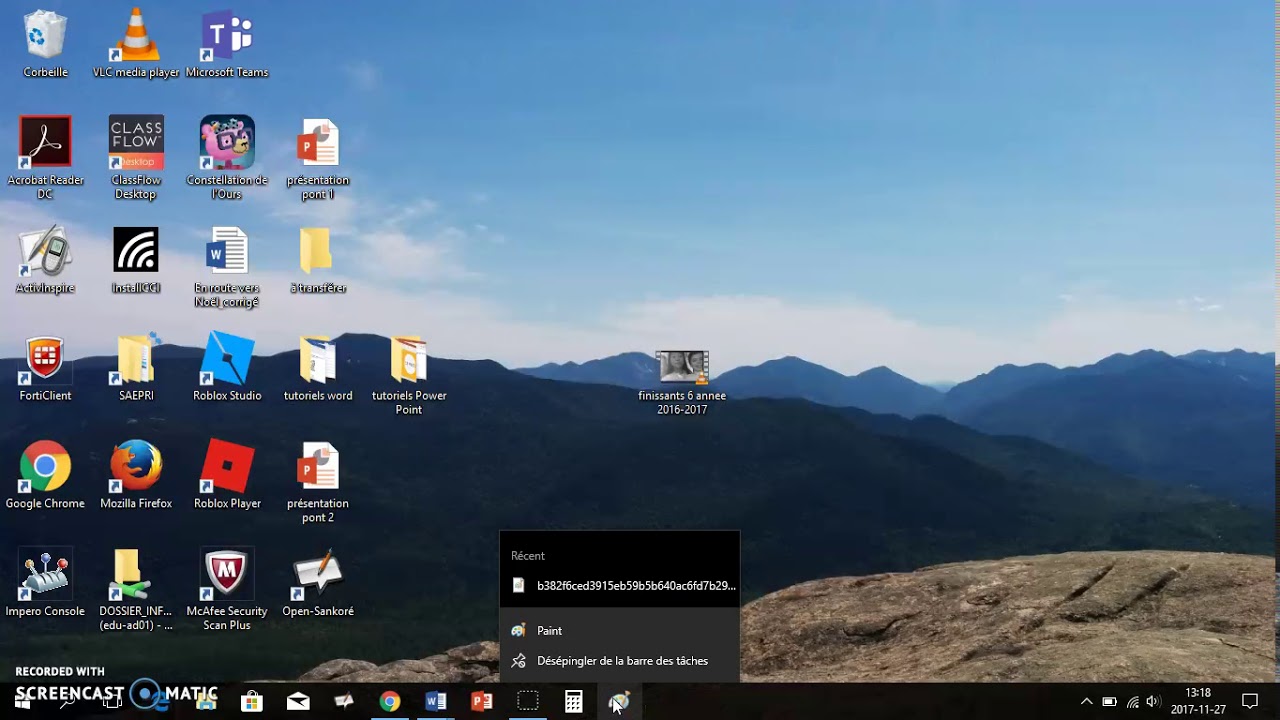The height and width of the screenshot is (720, 1280).
Task: Switch to PowerPoint in the taskbar
Action: point(482,702)
